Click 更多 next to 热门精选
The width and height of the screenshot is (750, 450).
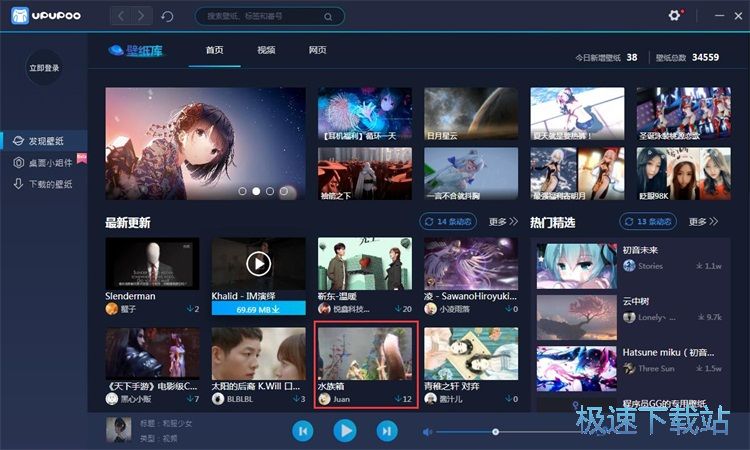point(703,221)
